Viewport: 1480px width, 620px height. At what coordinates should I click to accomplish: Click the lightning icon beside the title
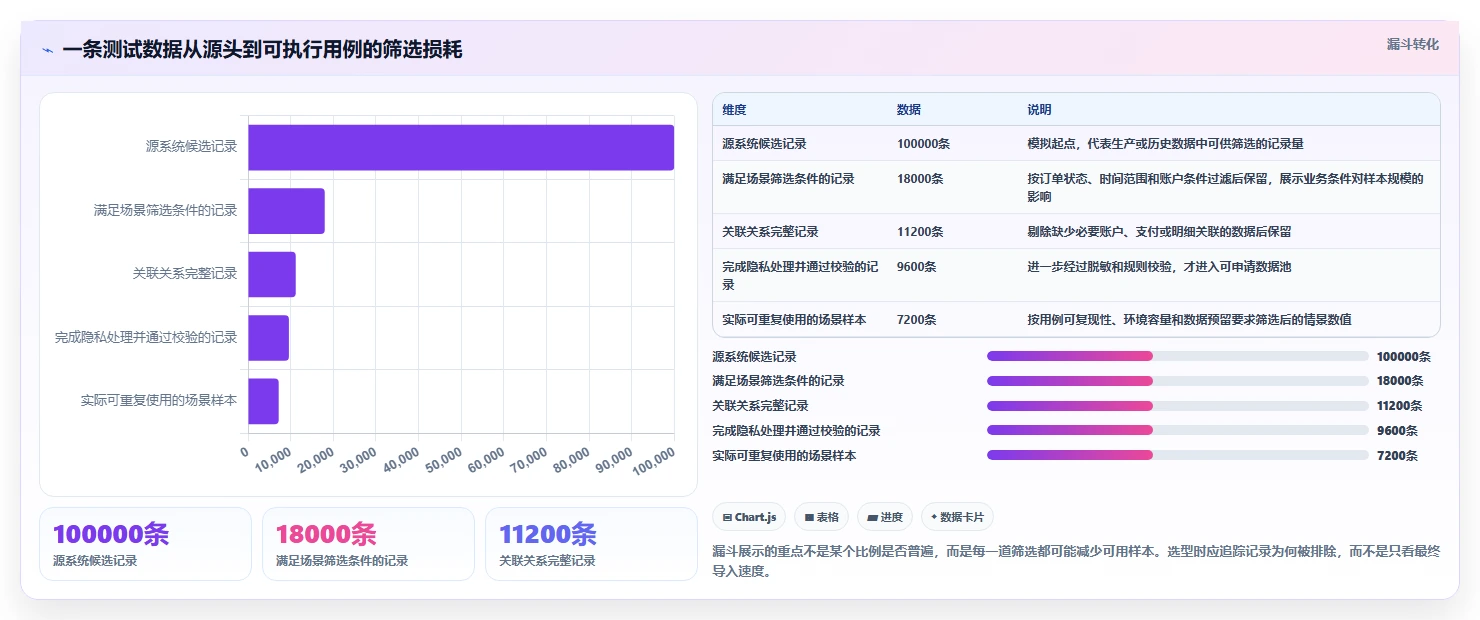tap(48, 50)
